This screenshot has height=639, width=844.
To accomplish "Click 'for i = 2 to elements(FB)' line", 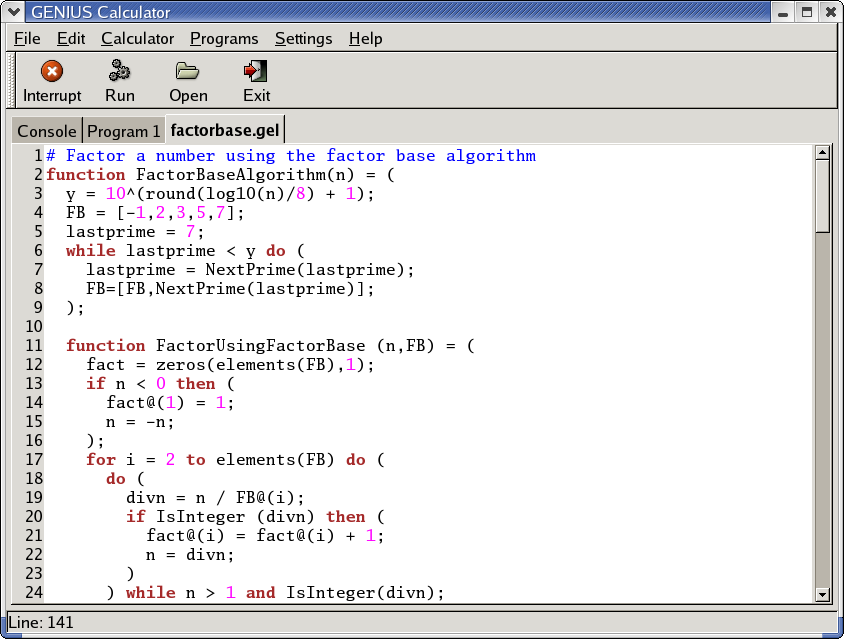I will (235, 460).
